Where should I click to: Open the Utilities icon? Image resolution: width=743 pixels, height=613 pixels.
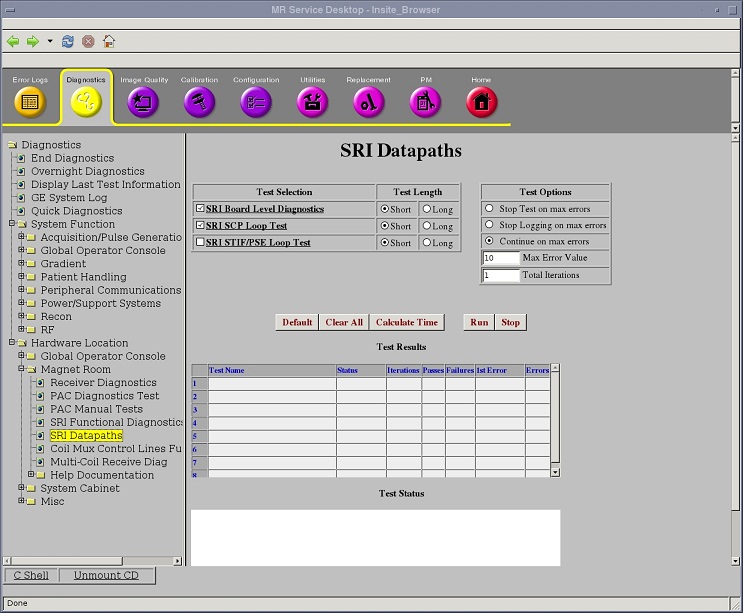click(313, 101)
